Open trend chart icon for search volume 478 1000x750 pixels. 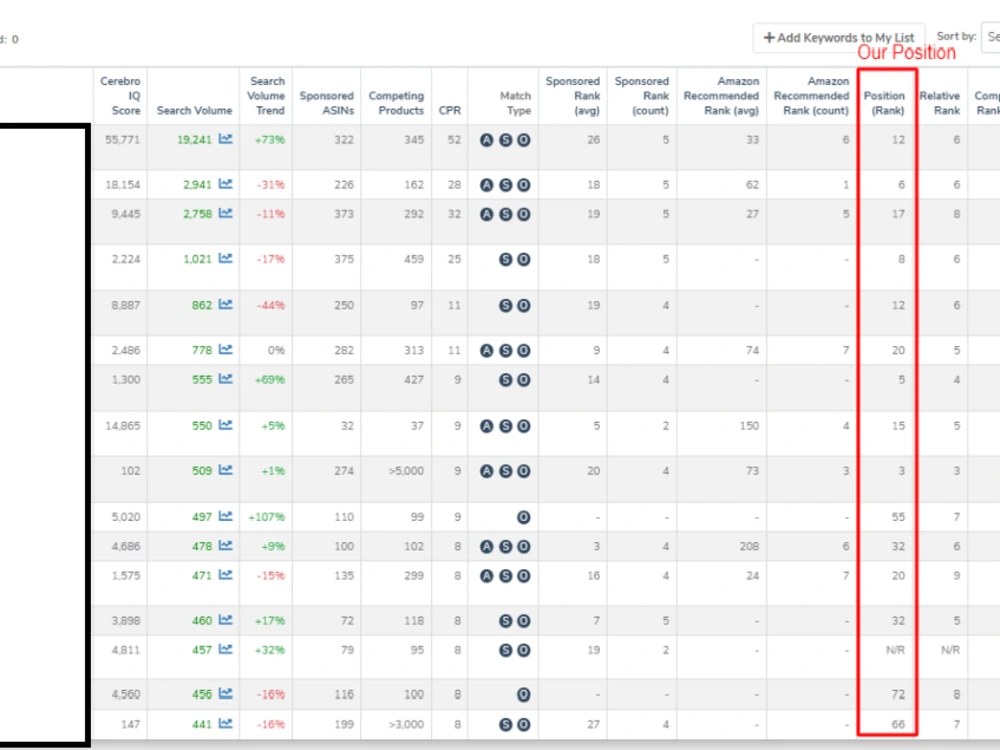[x=226, y=546]
